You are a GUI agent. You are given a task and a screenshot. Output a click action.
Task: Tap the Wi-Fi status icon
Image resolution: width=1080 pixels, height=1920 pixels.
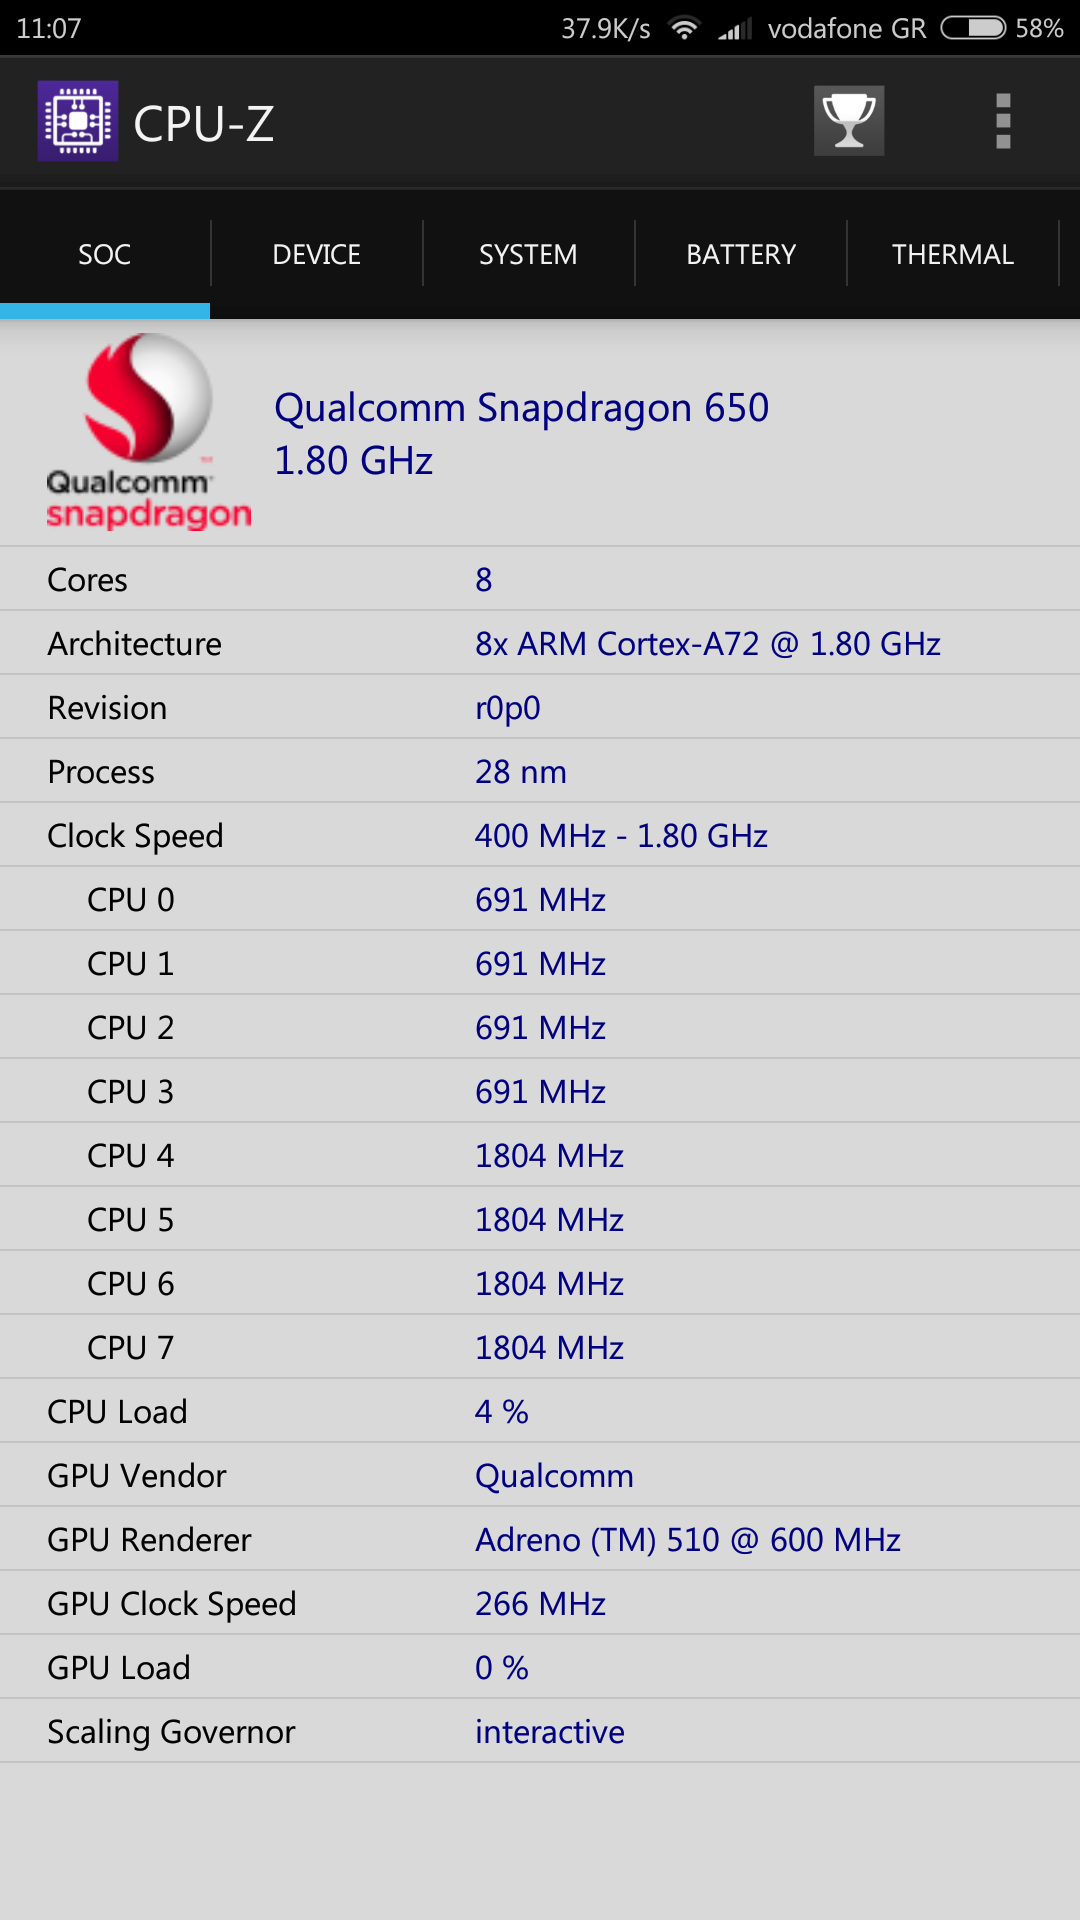[684, 28]
